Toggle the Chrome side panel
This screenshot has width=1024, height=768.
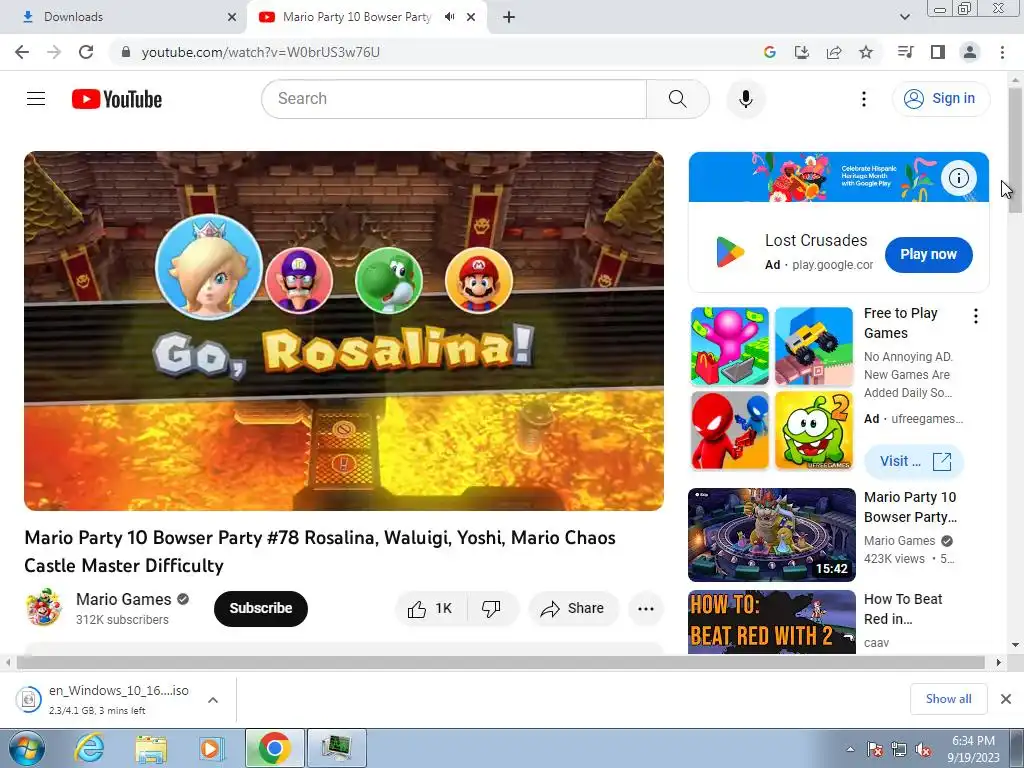[938, 52]
